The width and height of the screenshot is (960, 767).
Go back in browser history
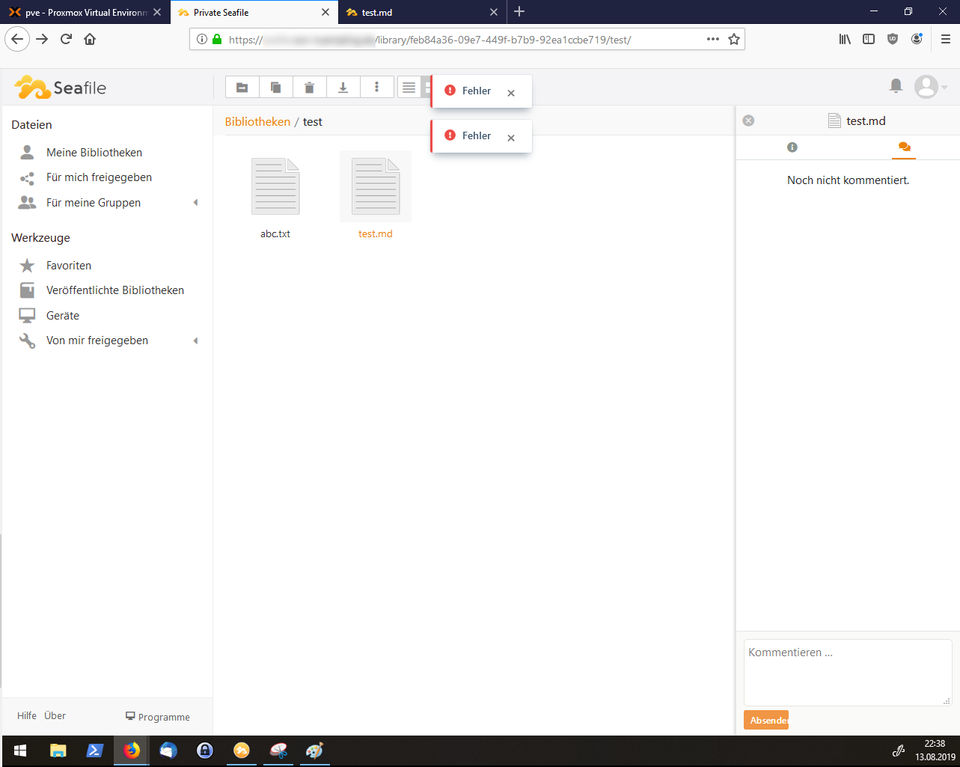17,39
